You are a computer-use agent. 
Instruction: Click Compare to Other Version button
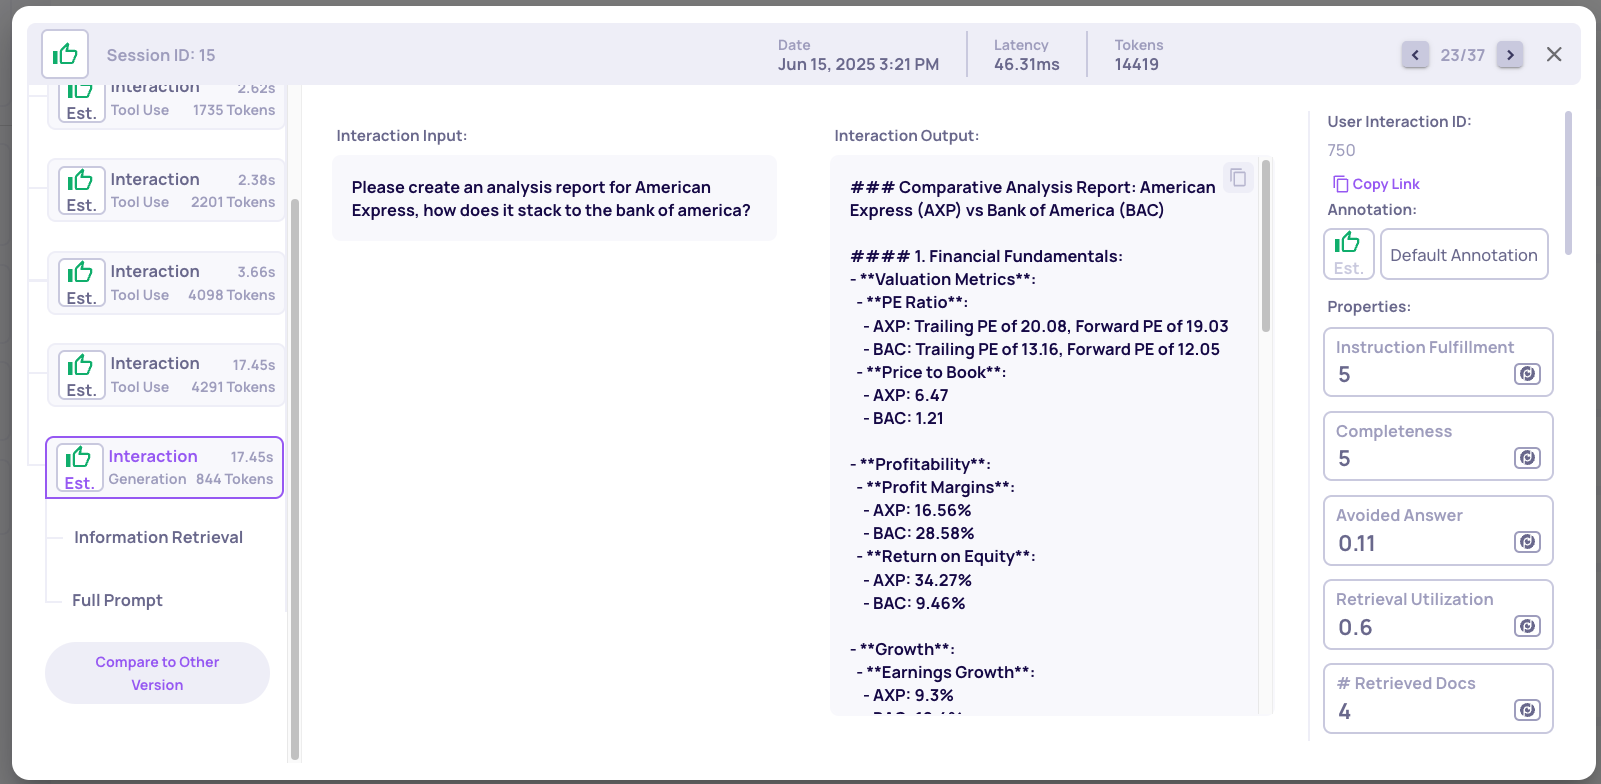click(157, 673)
